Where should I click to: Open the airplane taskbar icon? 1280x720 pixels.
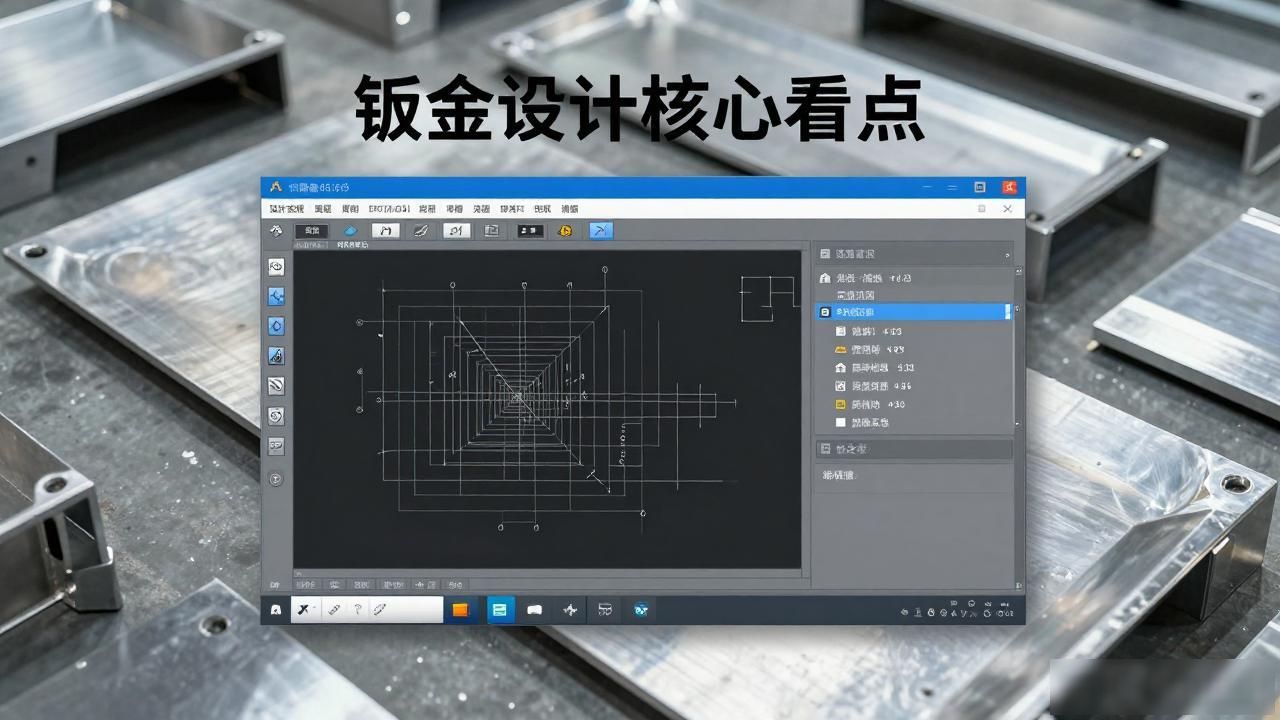coord(570,610)
